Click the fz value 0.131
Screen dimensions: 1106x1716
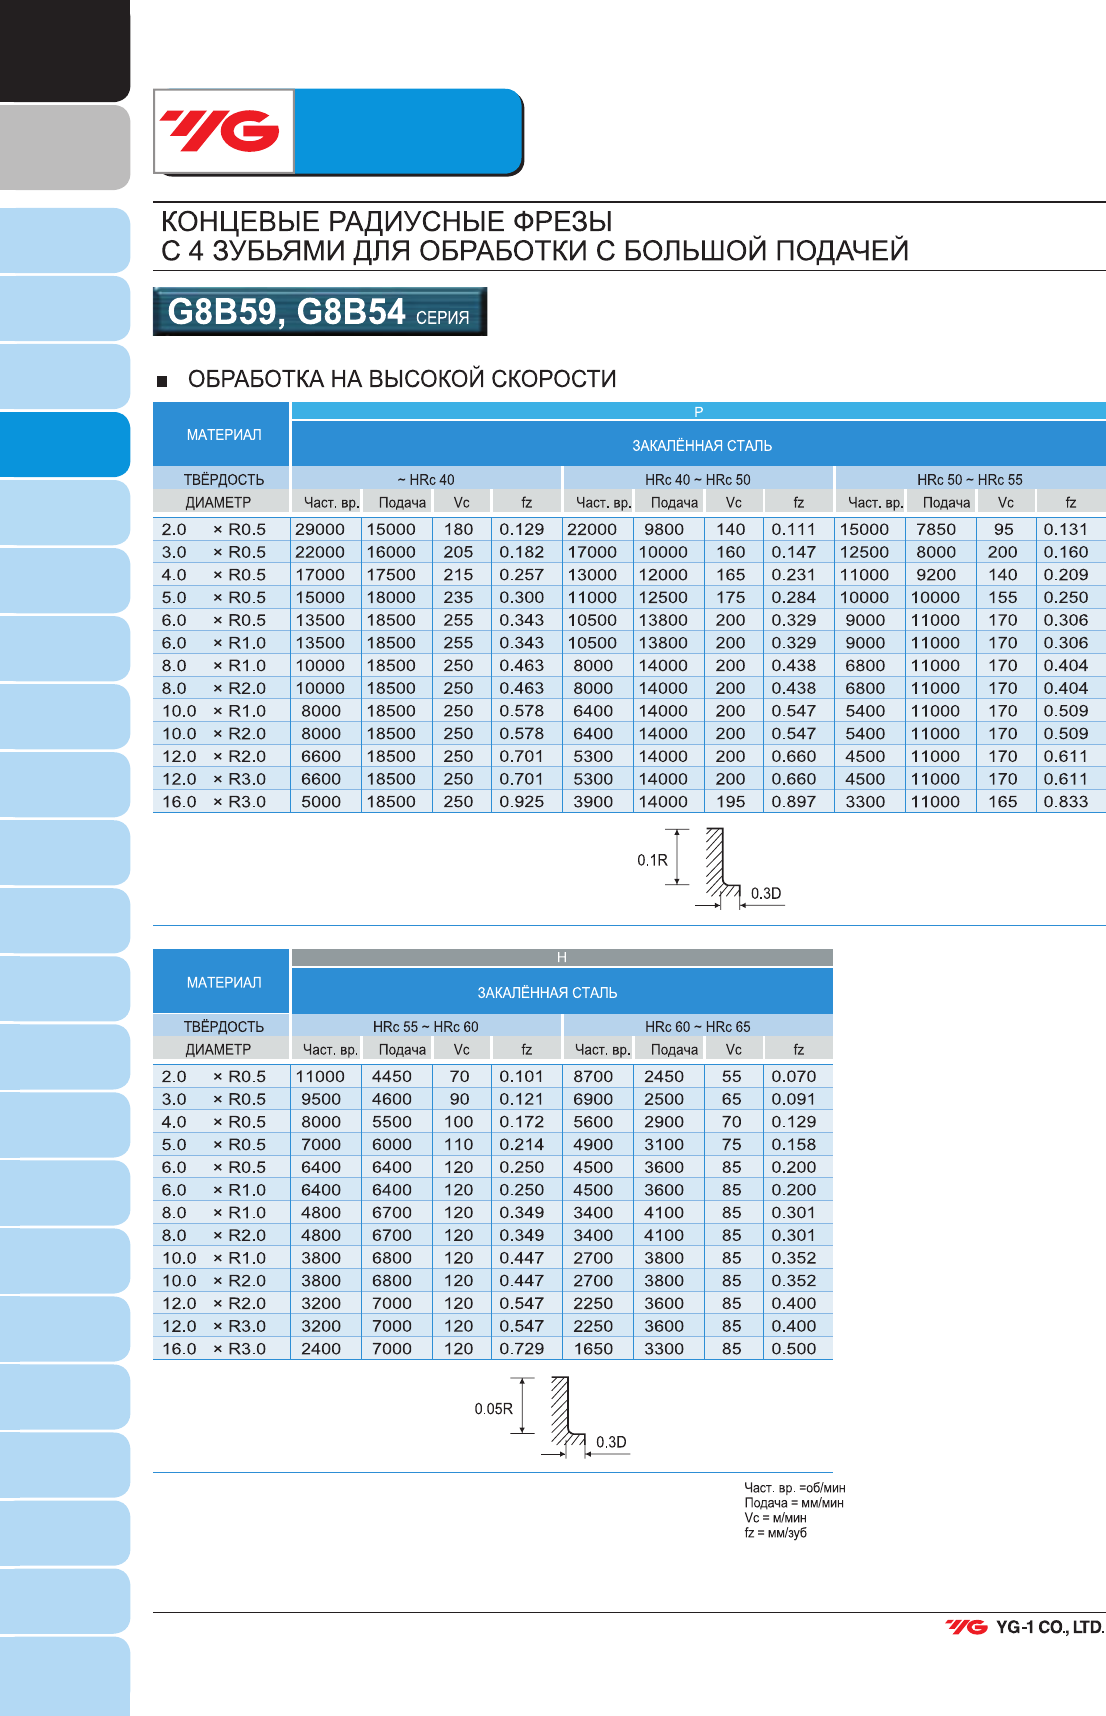coord(1066,529)
